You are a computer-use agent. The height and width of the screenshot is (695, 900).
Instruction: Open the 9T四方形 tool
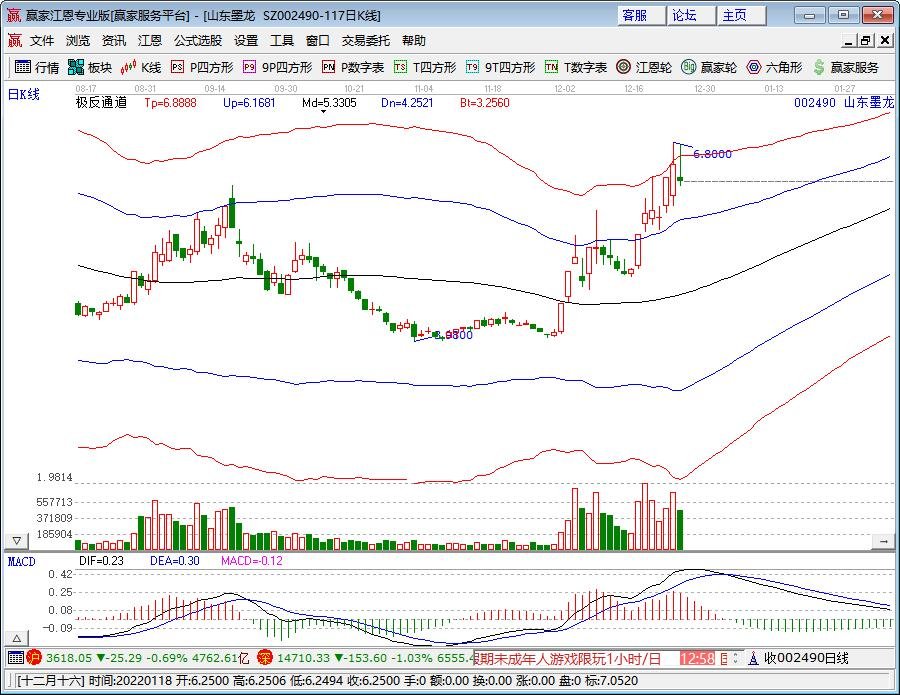pyautogui.click(x=500, y=67)
